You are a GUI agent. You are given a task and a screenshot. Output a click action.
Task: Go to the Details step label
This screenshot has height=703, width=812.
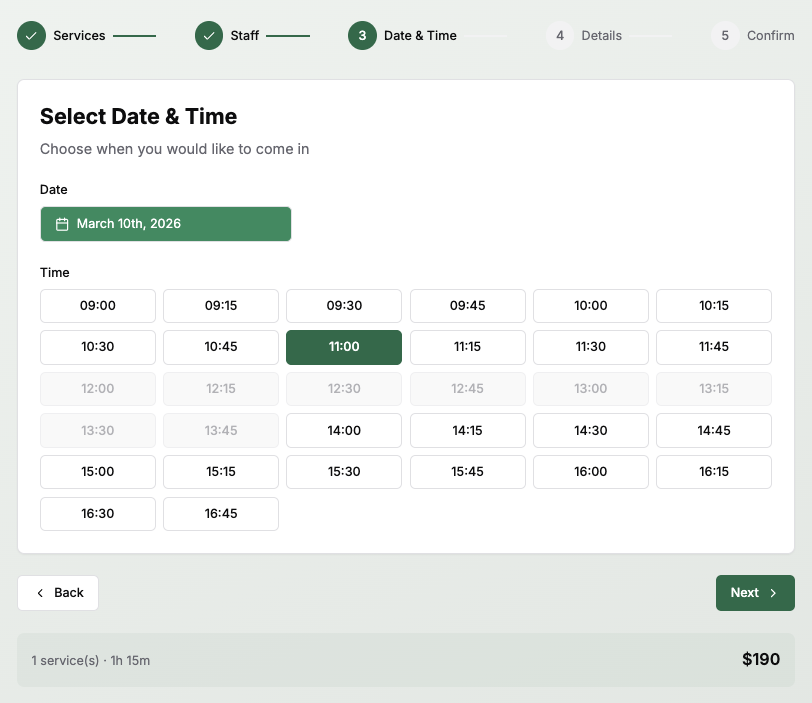[601, 35]
